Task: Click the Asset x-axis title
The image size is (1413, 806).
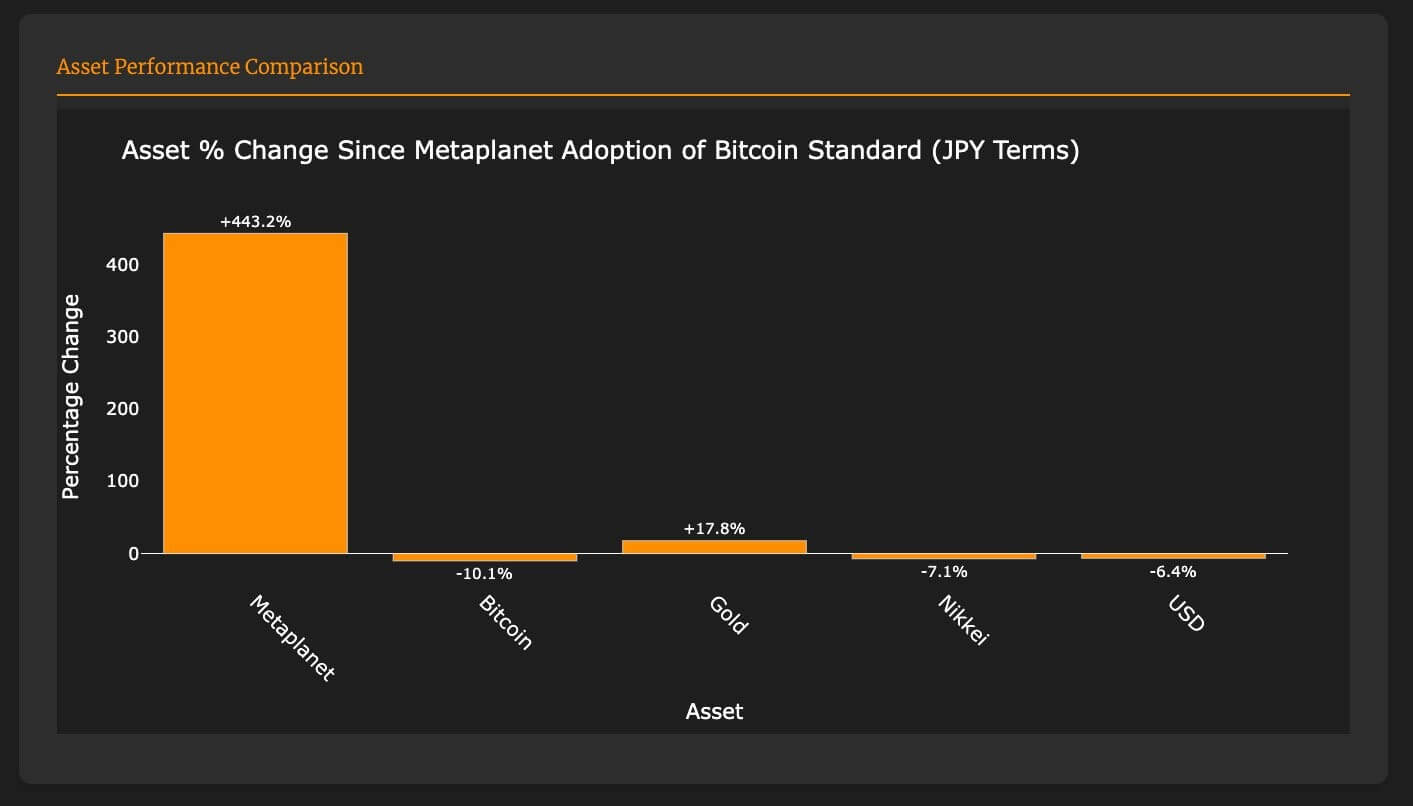Action: tap(714, 712)
